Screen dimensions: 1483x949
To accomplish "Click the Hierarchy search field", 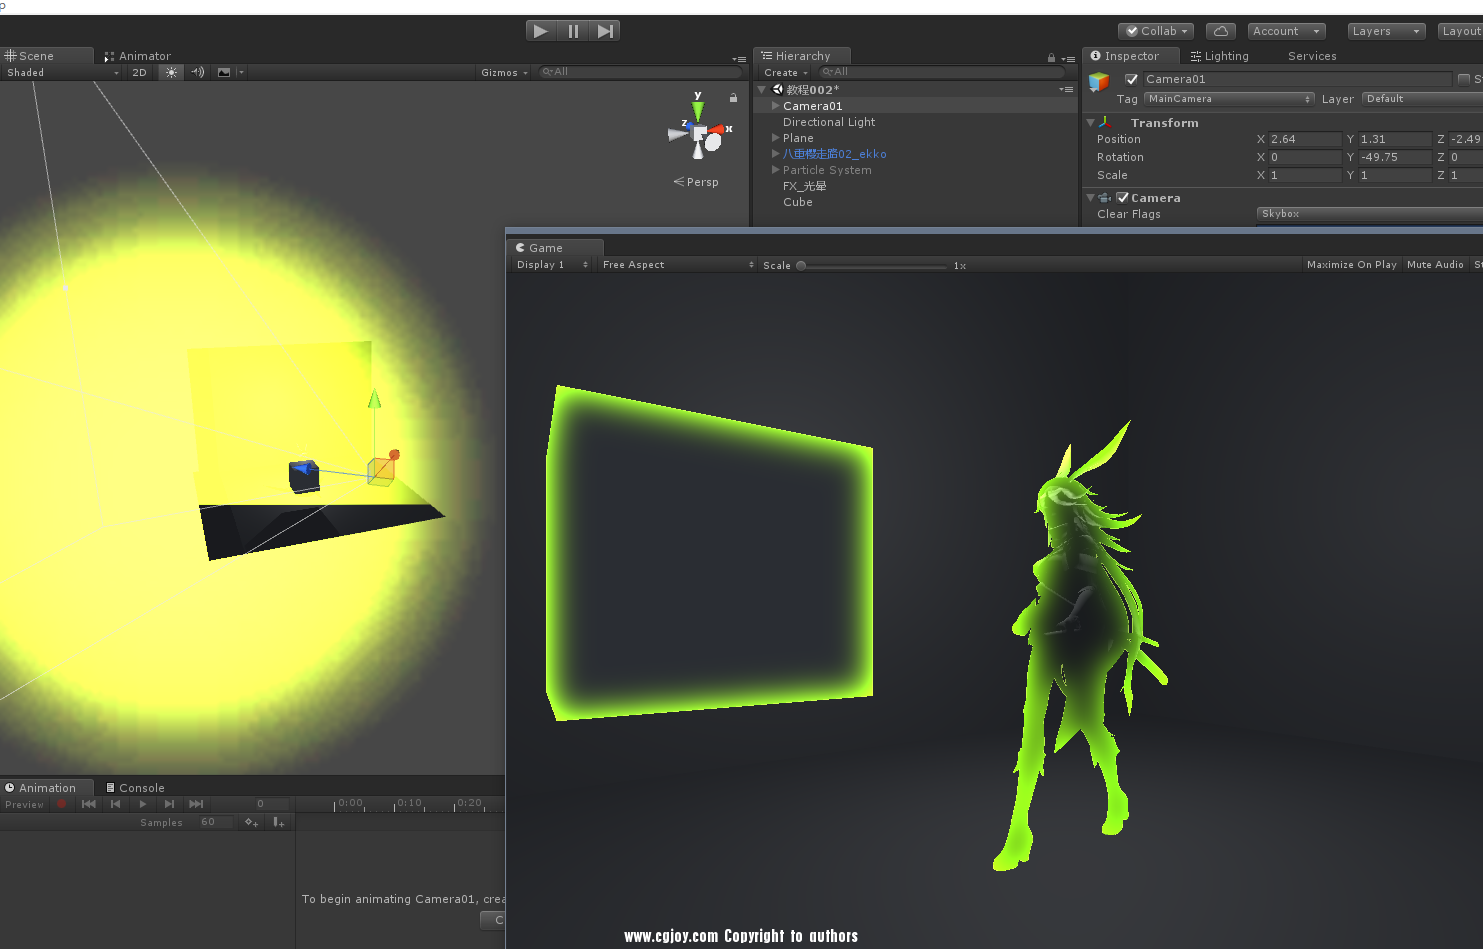I will tap(940, 72).
